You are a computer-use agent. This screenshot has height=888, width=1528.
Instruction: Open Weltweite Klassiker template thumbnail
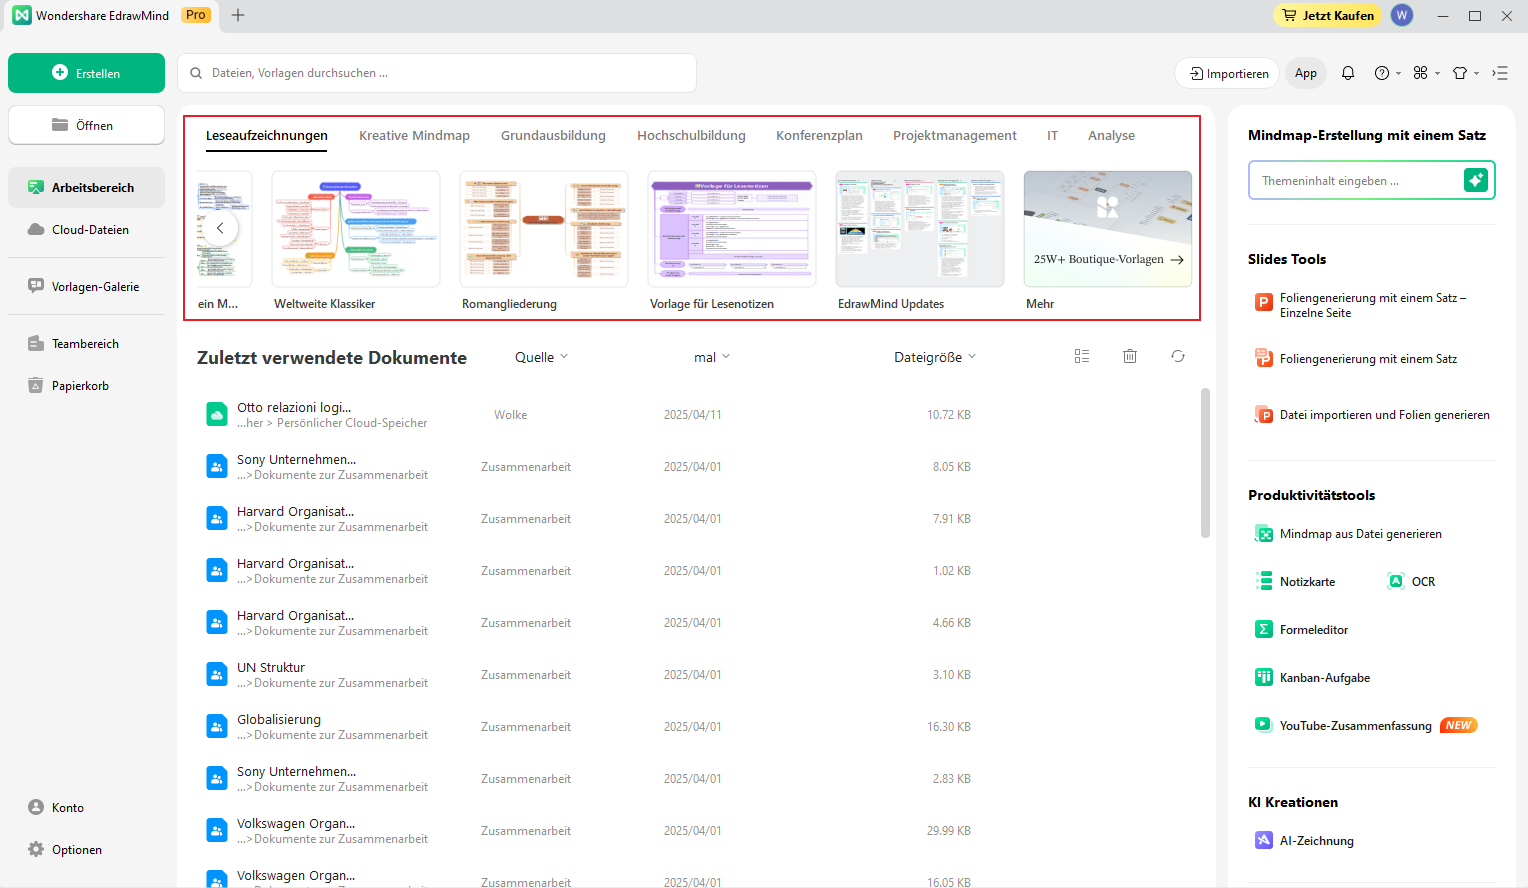356,229
